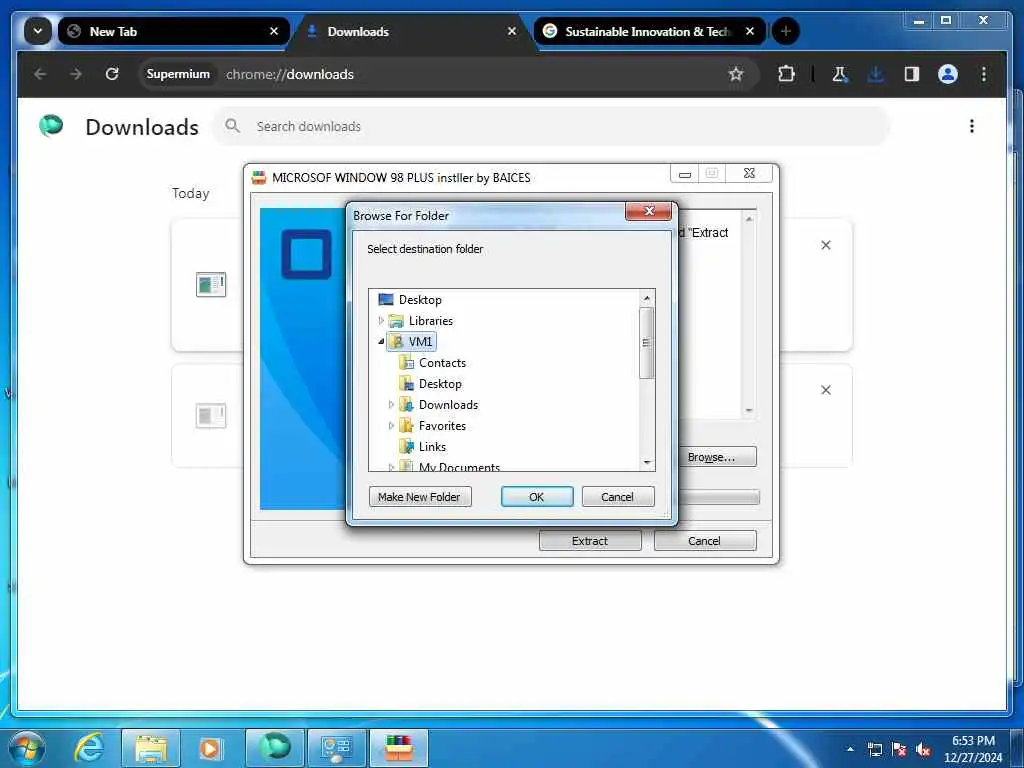
Task: Click the installer progress bar
Action: point(718,498)
